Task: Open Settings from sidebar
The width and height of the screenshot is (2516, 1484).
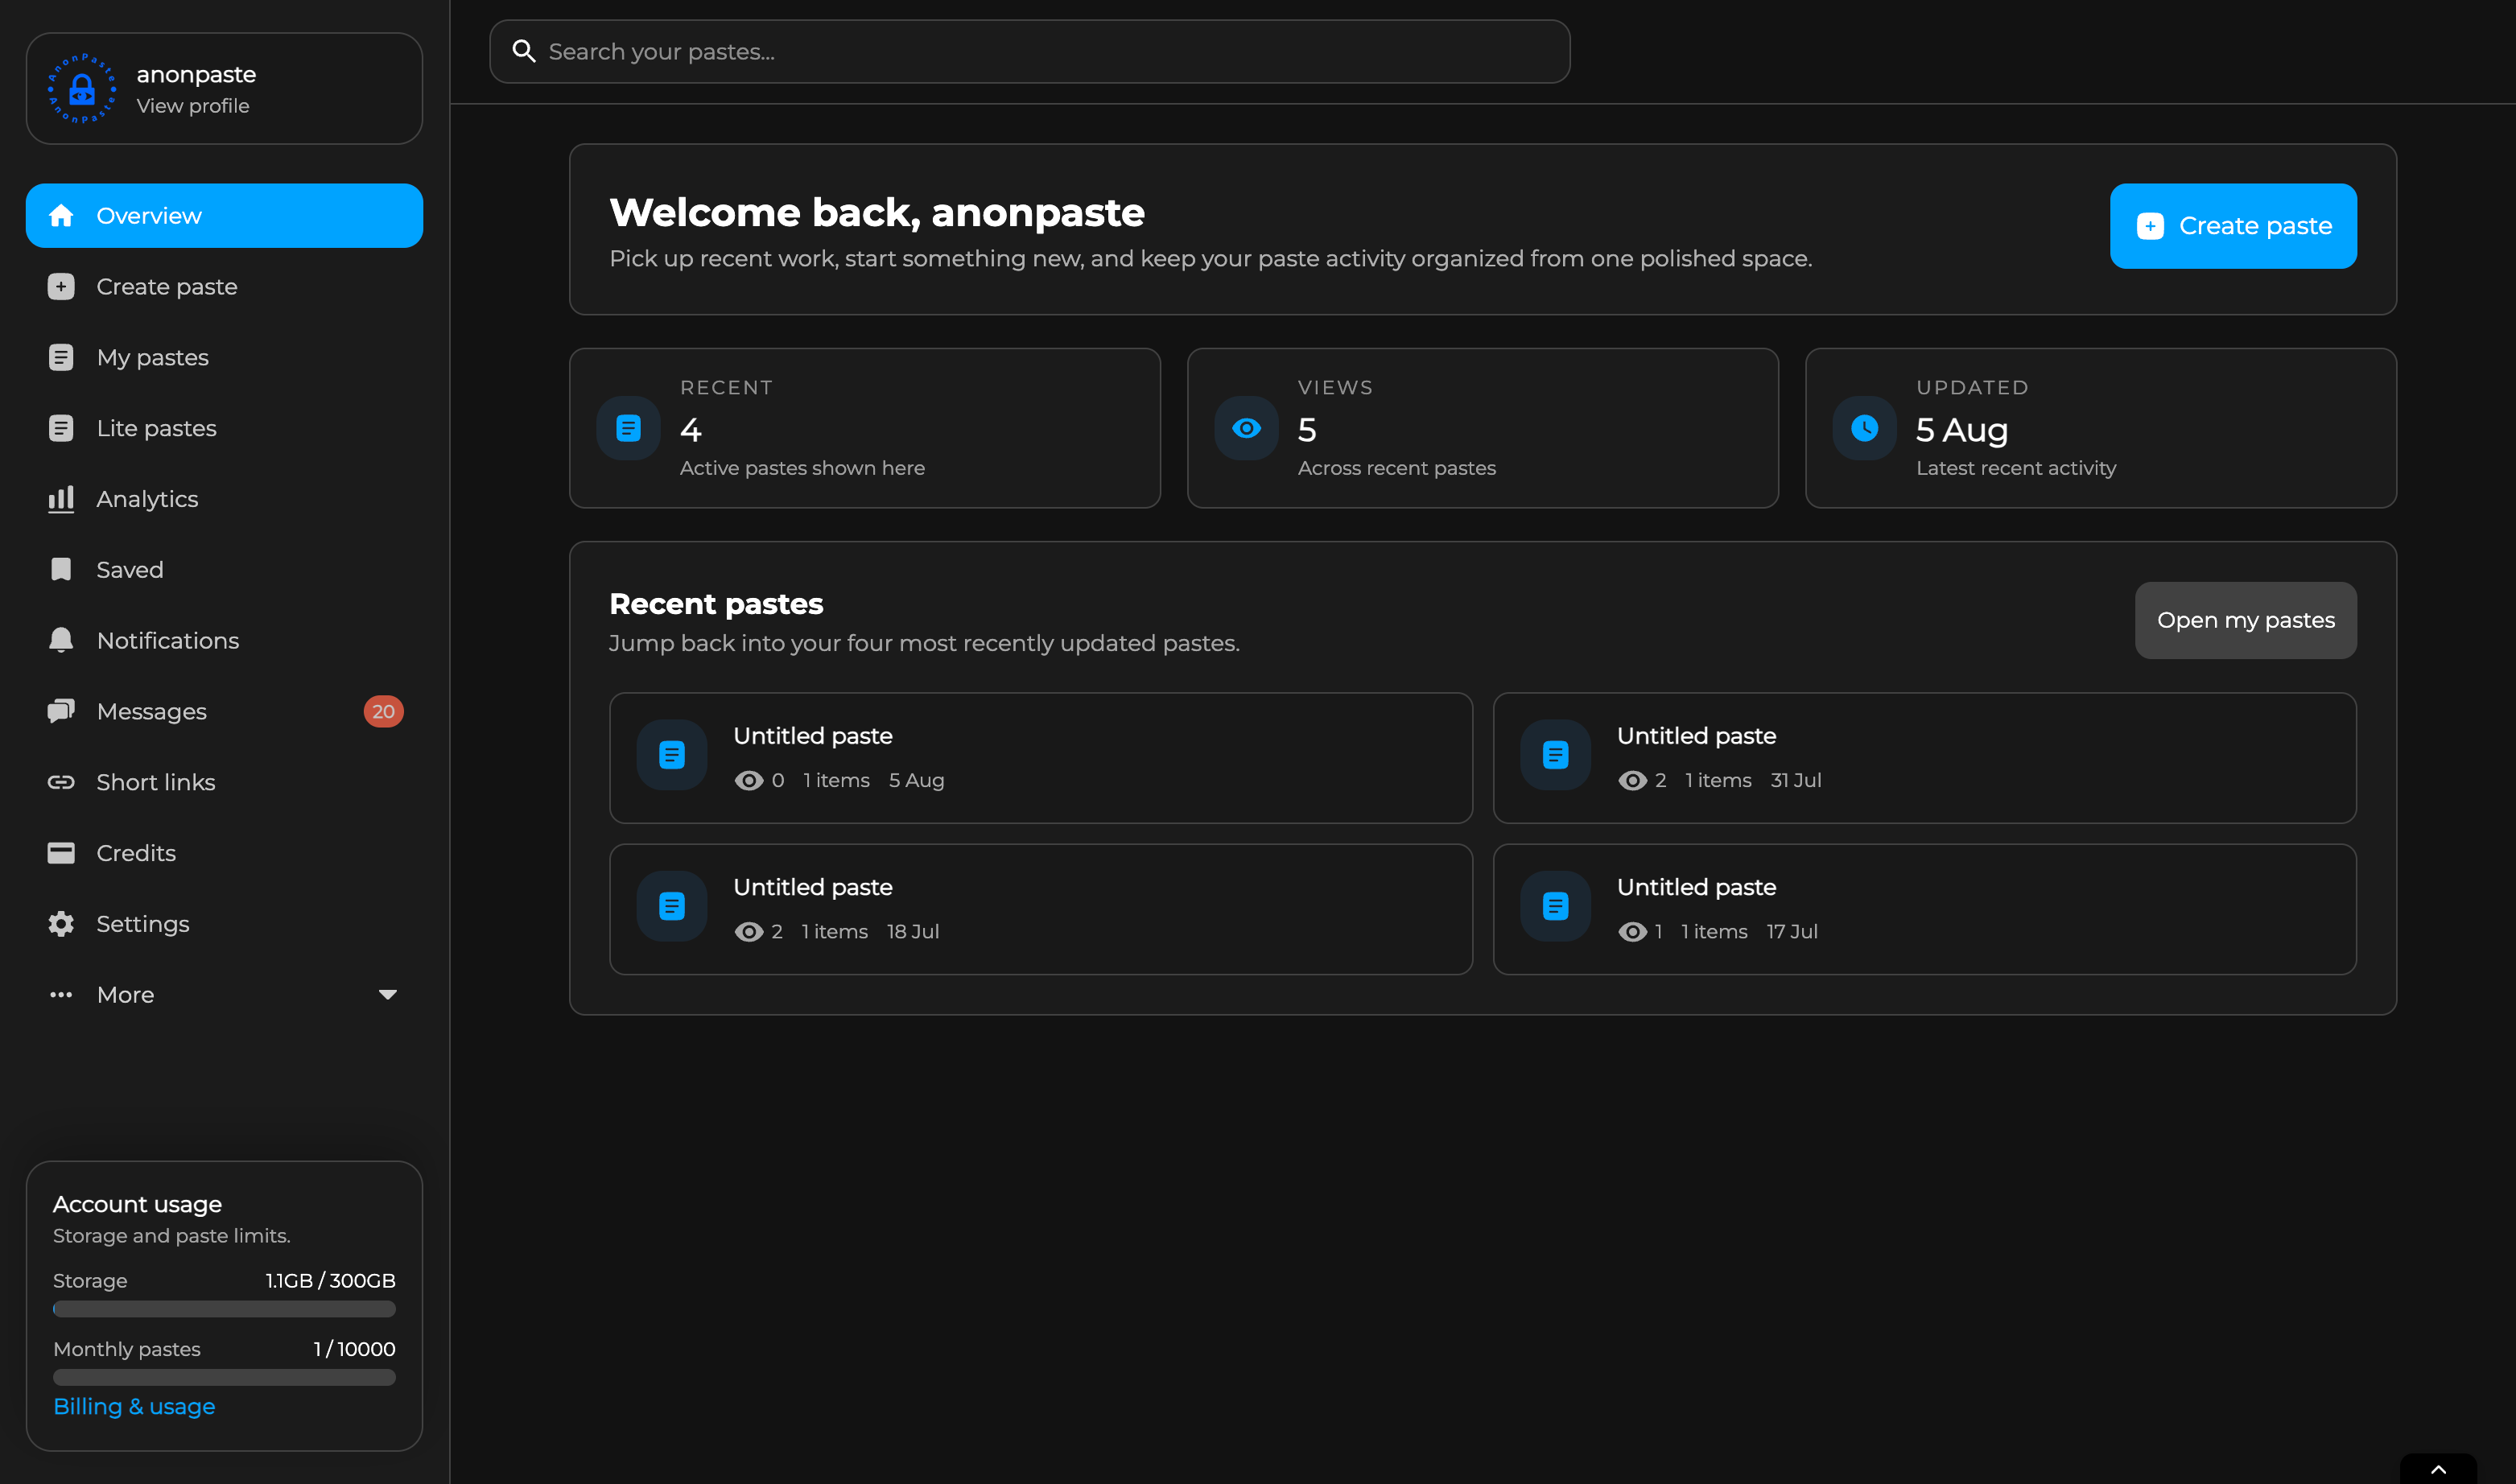Action: tap(224, 924)
